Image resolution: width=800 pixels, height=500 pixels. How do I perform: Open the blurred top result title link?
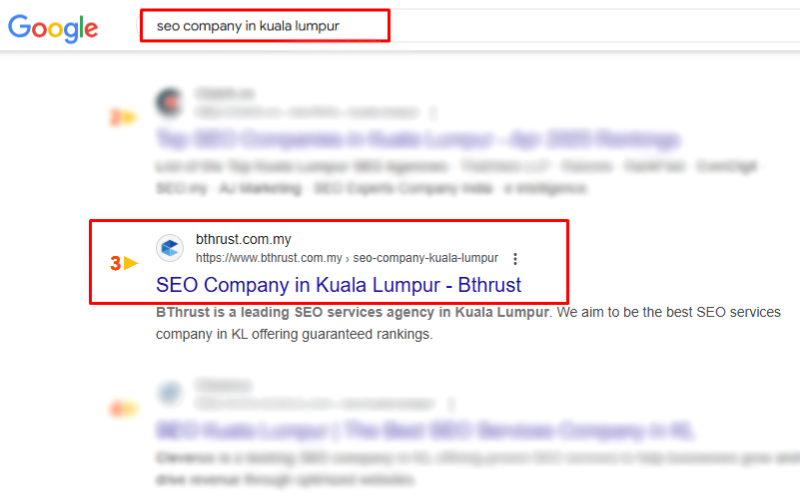(418, 139)
